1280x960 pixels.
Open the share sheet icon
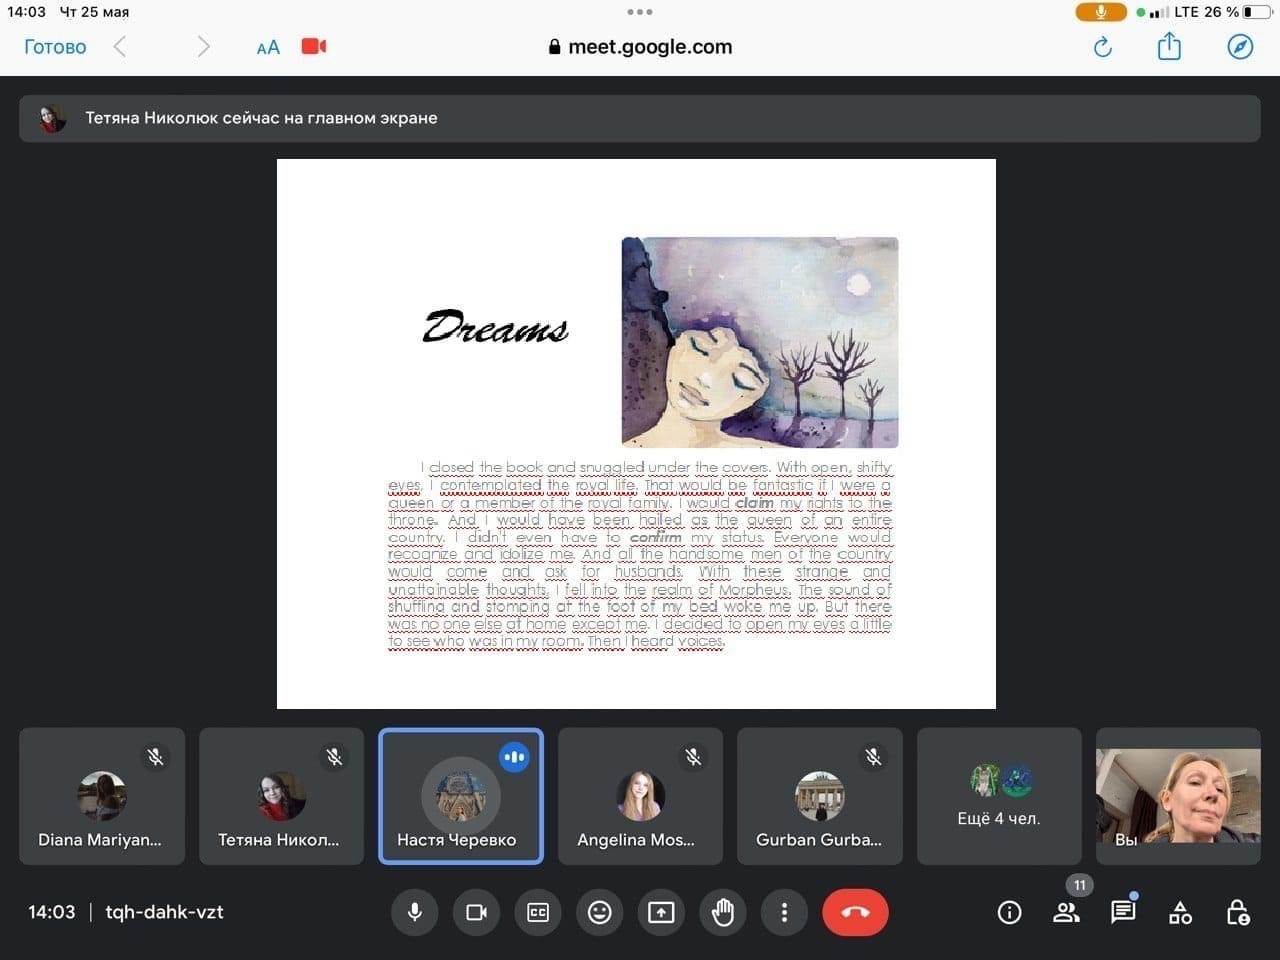1169,46
